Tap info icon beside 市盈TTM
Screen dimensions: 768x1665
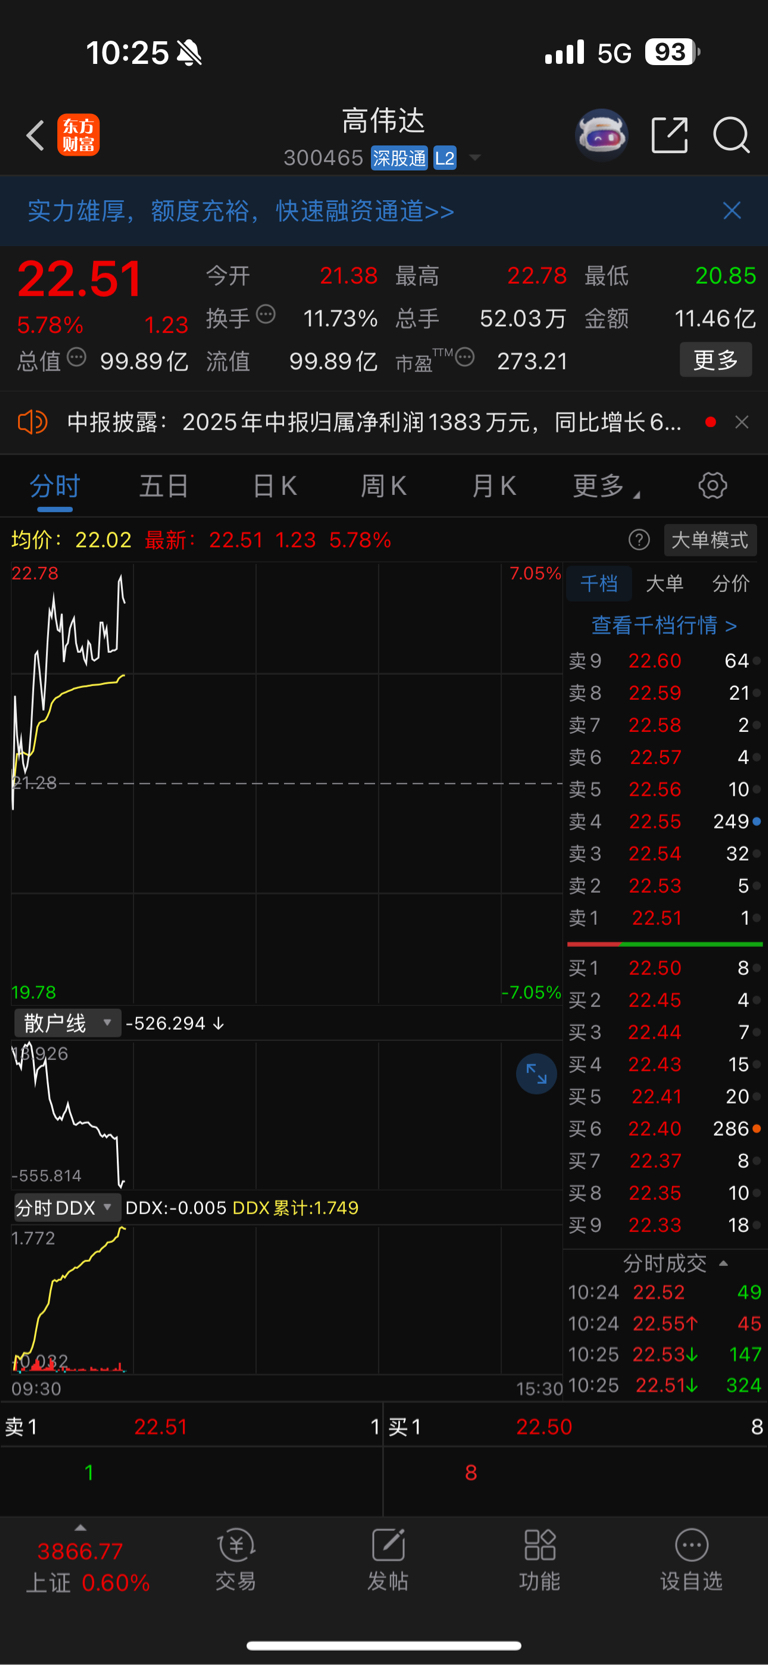click(x=465, y=357)
